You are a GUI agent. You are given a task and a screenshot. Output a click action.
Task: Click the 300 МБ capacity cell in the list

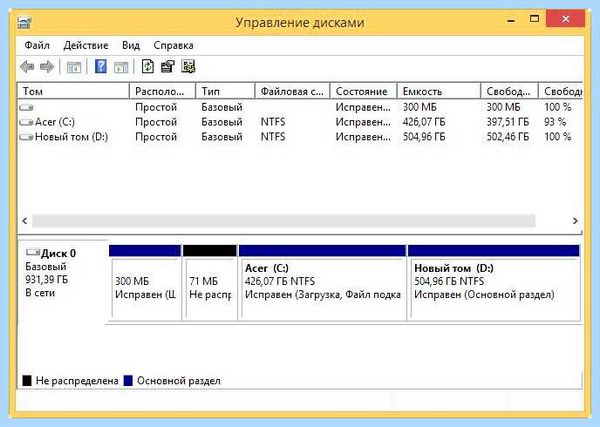coord(419,107)
